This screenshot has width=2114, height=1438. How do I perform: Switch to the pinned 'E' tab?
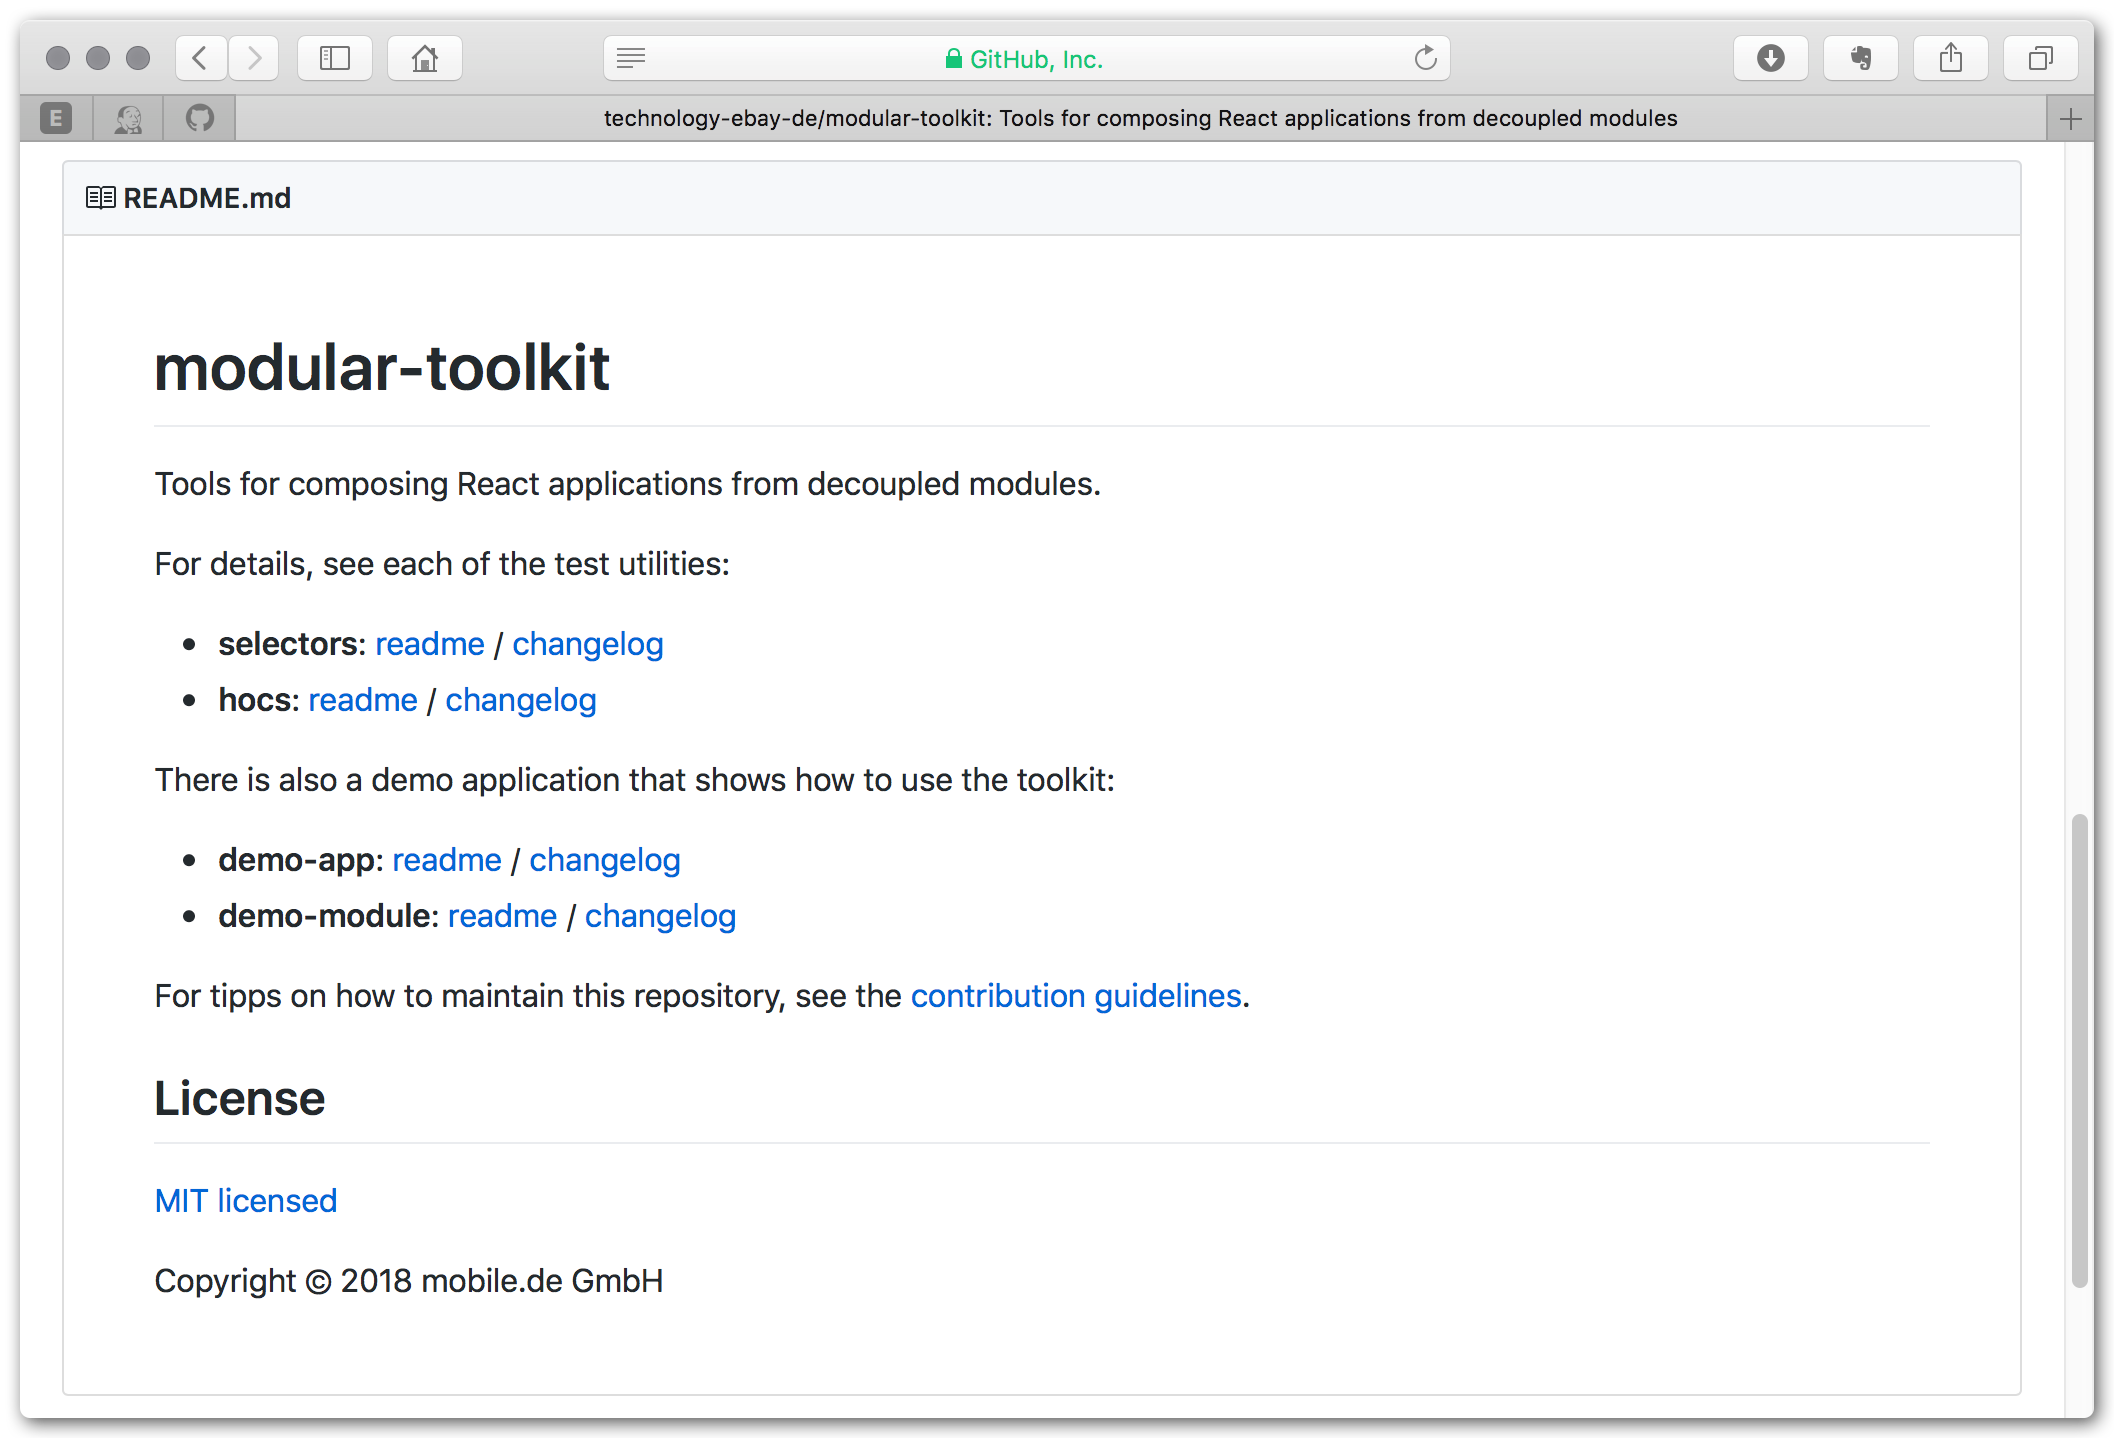click(x=56, y=118)
